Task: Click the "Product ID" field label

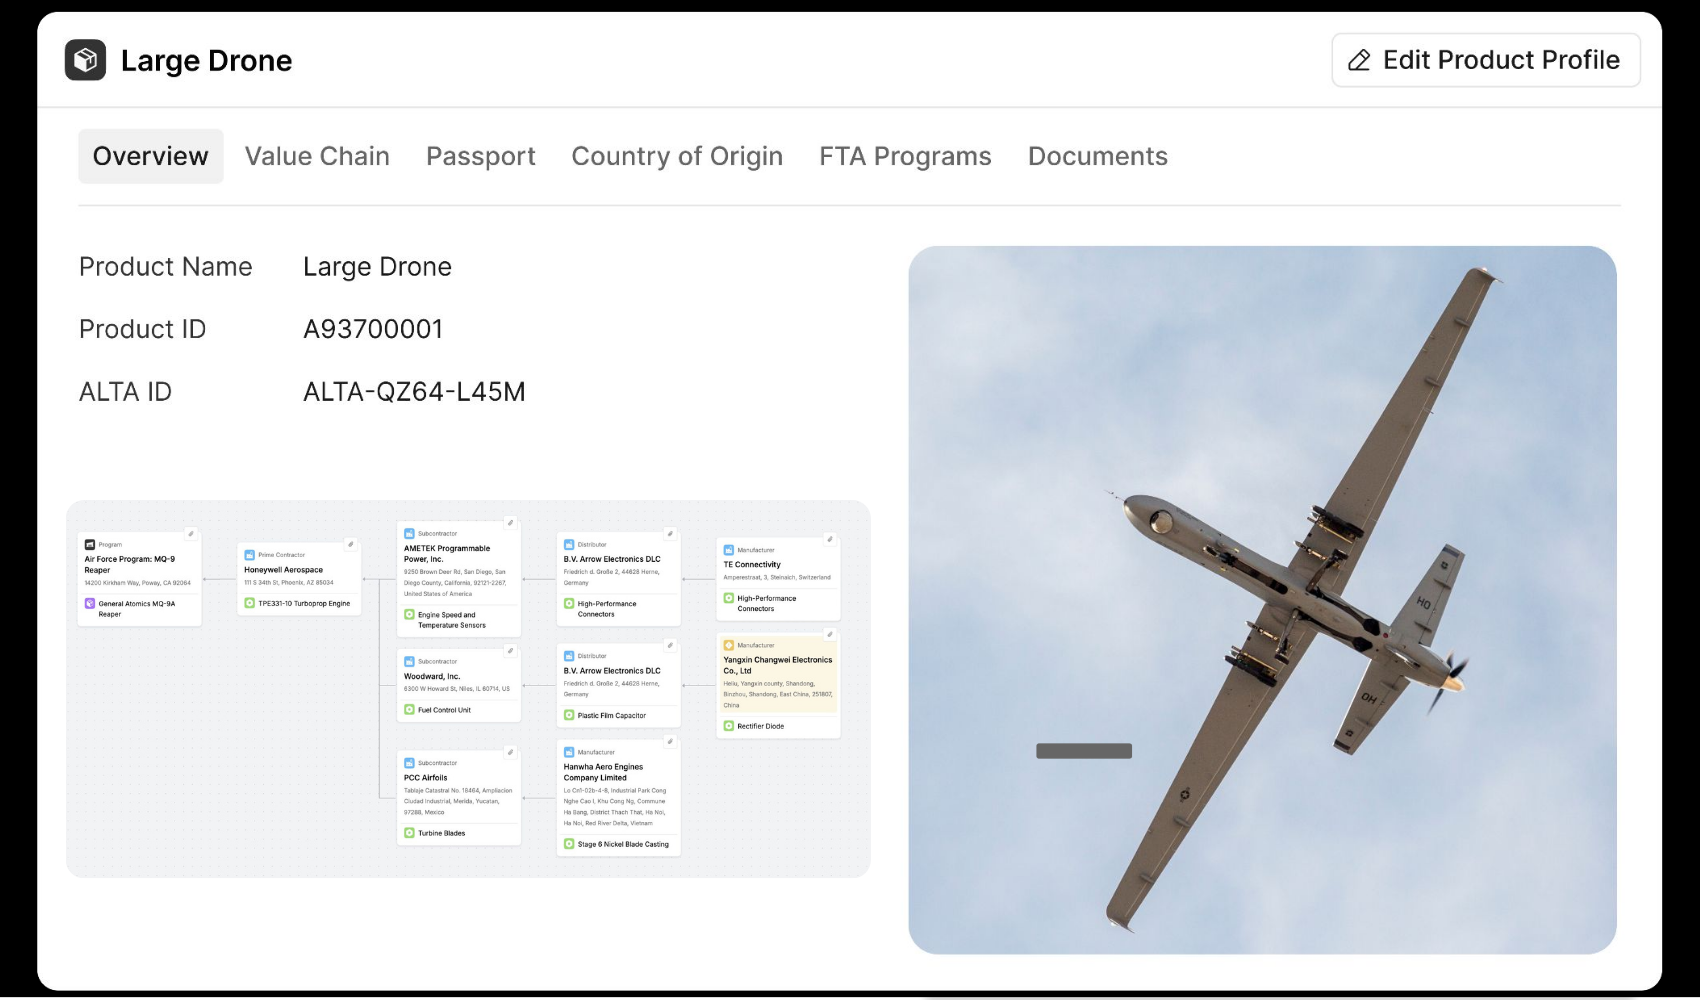Action: (142, 329)
